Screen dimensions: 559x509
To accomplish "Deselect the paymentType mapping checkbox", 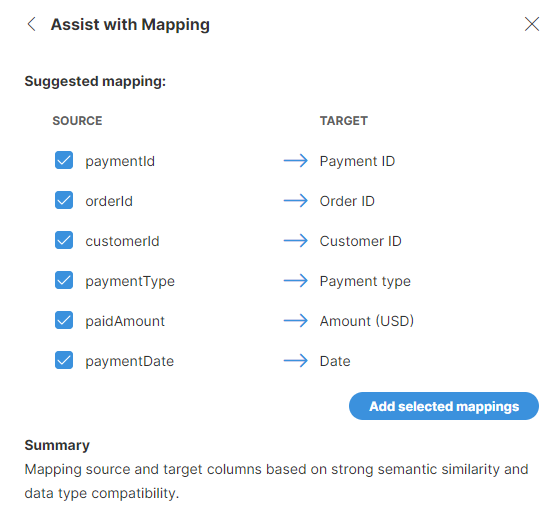I will [x=64, y=280].
